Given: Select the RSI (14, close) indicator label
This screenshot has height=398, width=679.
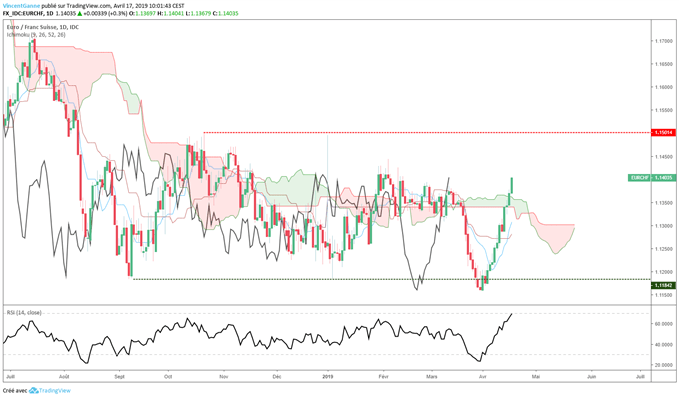Looking at the screenshot, I should pos(24,312).
